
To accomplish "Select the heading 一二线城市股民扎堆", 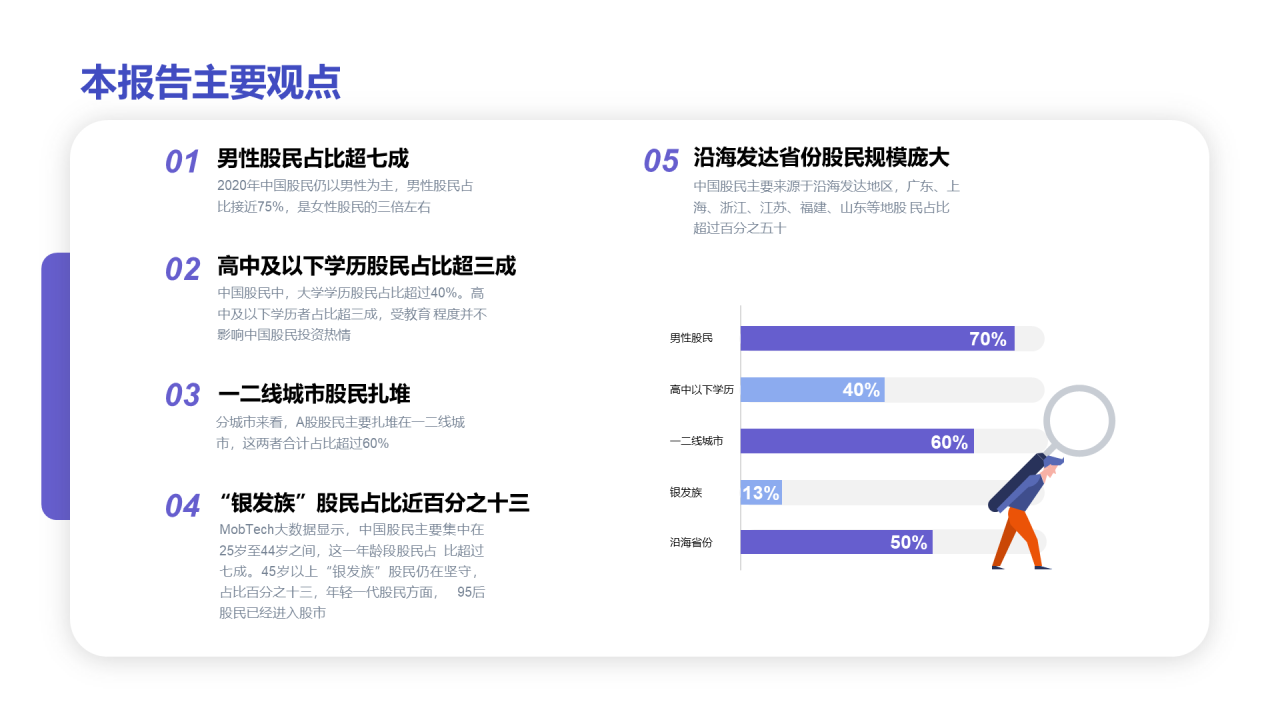I will [x=314, y=393].
